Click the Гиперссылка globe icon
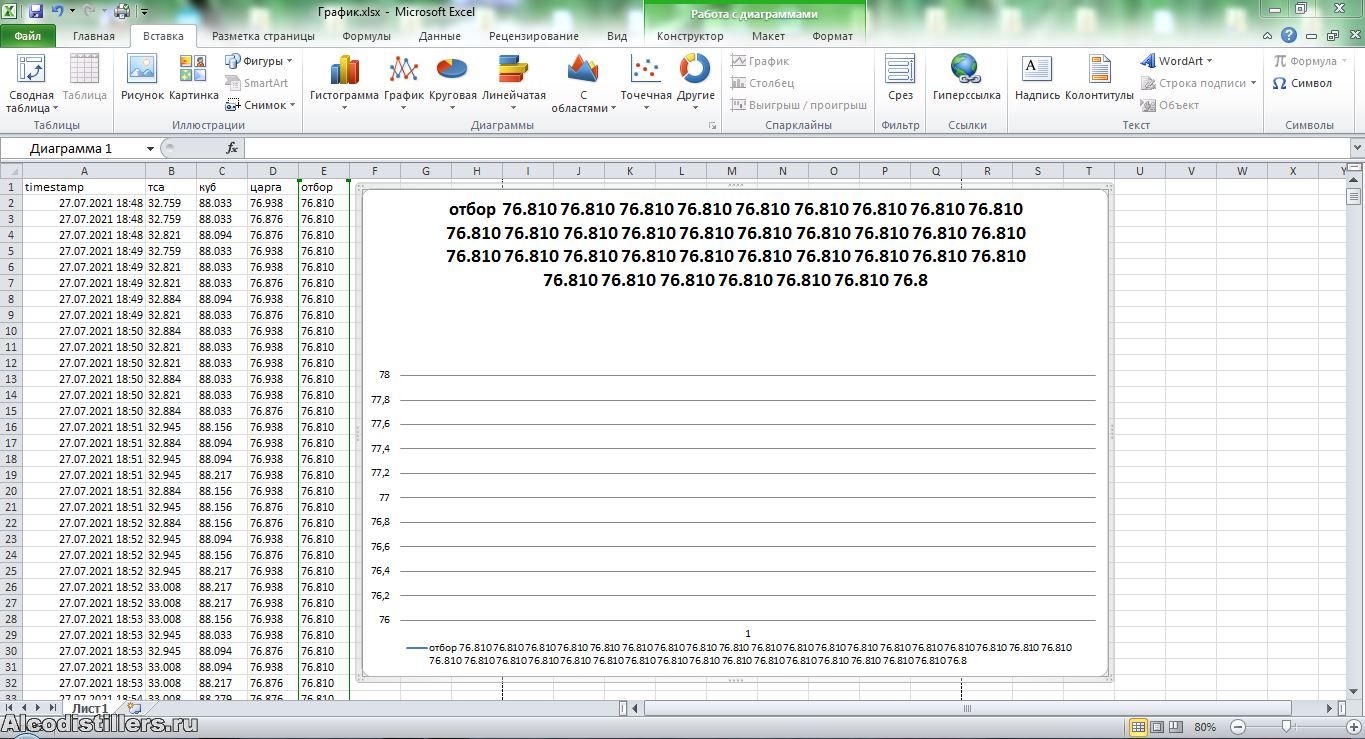1365x739 pixels. 966,78
